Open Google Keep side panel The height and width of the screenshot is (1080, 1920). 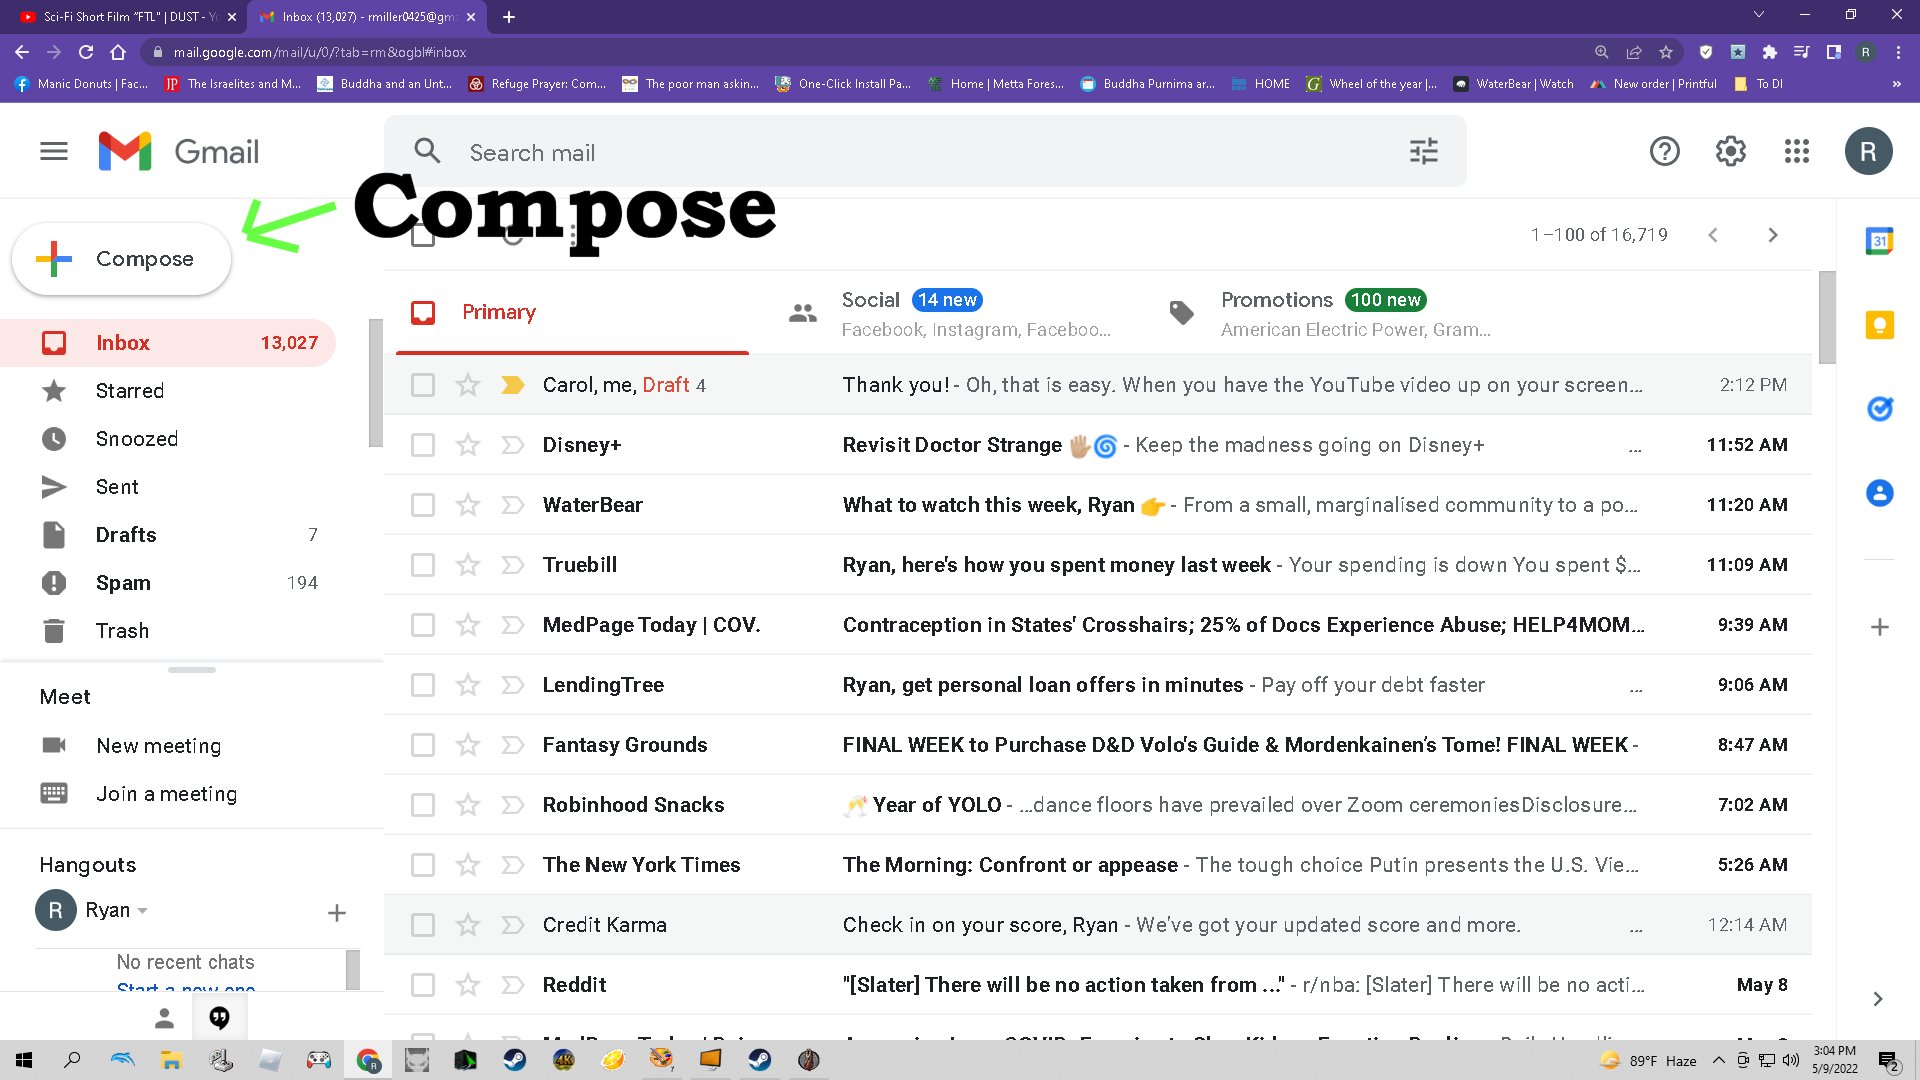click(1879, 325)
